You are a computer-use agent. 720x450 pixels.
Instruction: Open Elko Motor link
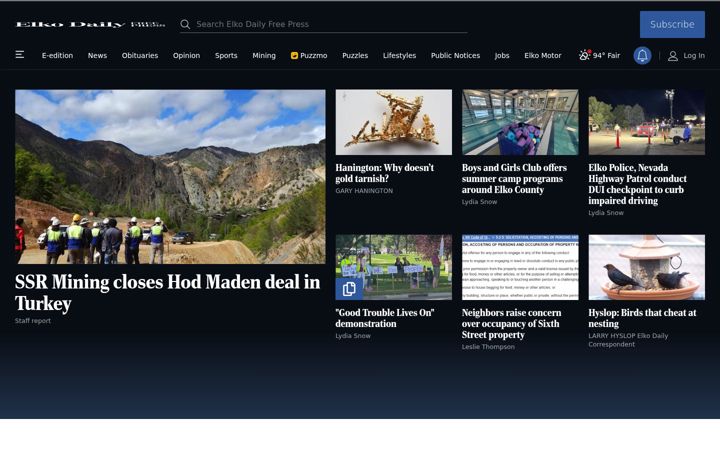[x=543, y=56]
